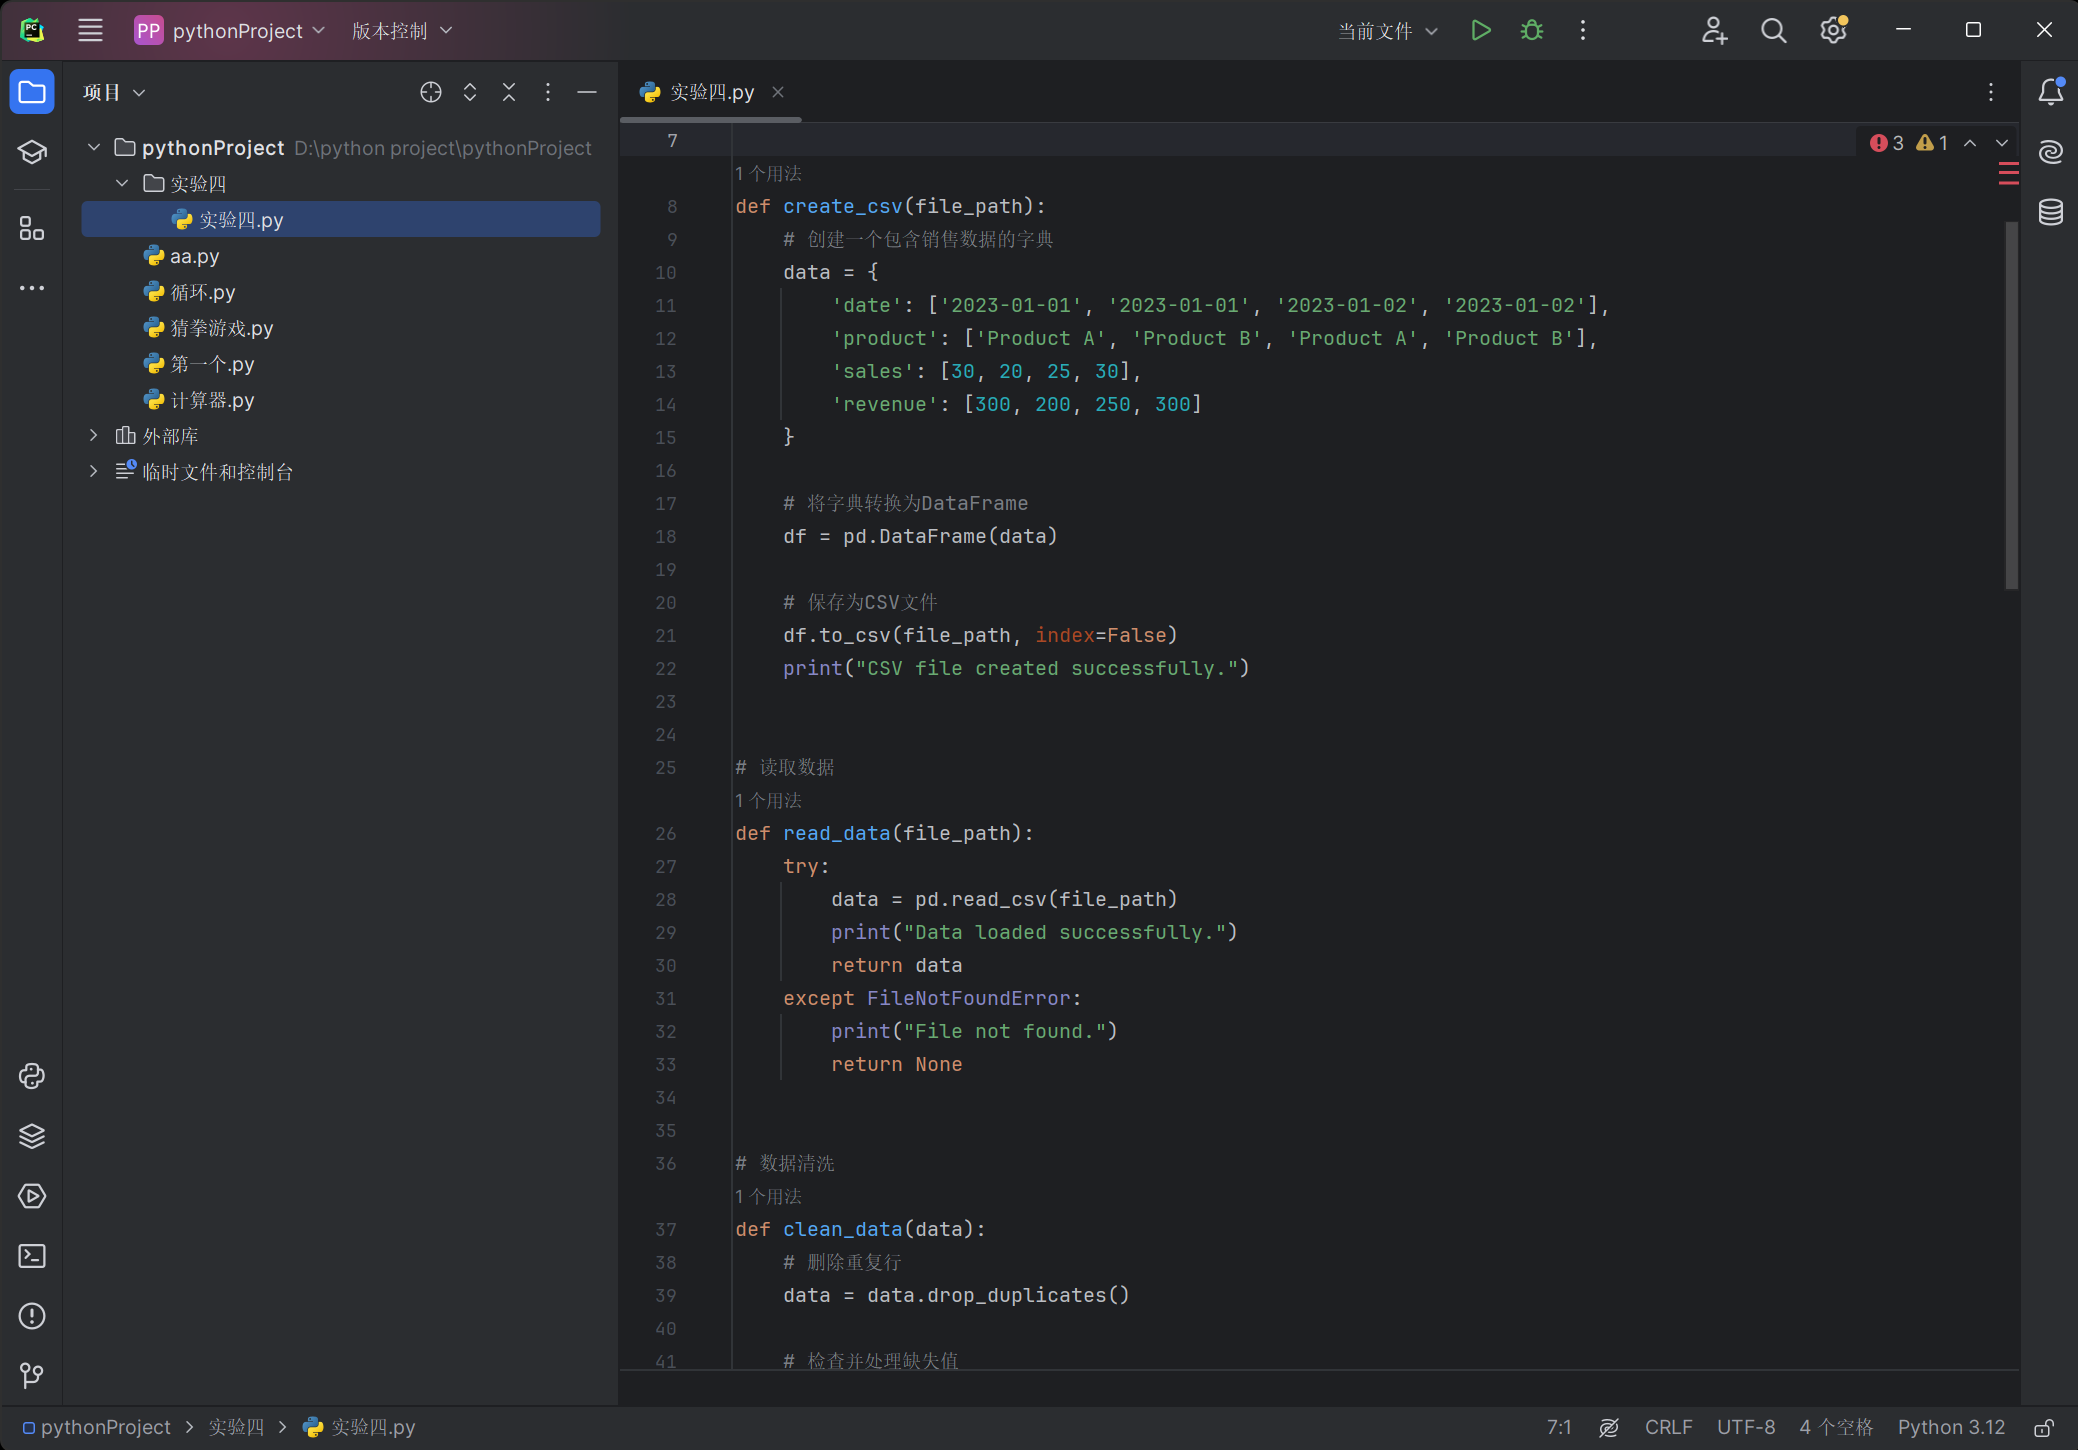
Task: Open the Problems tool window
Action: coord(32,1316)
